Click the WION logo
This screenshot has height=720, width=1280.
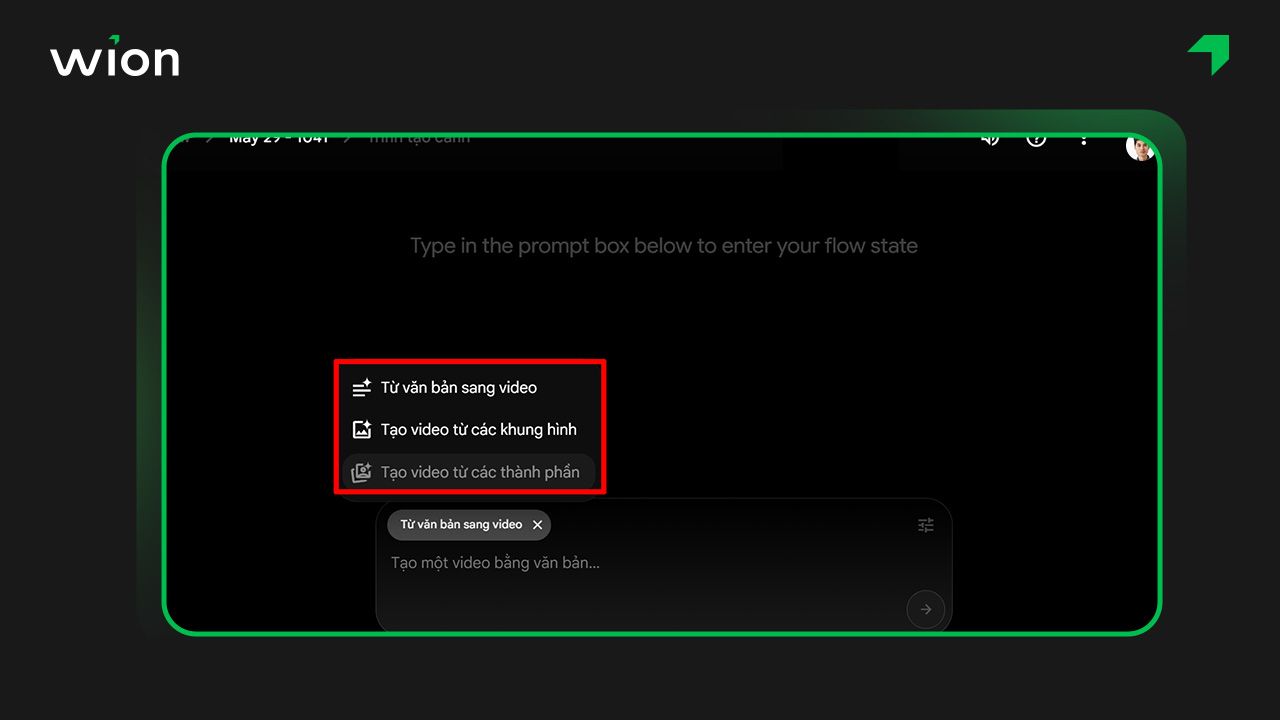click(114, 58)
